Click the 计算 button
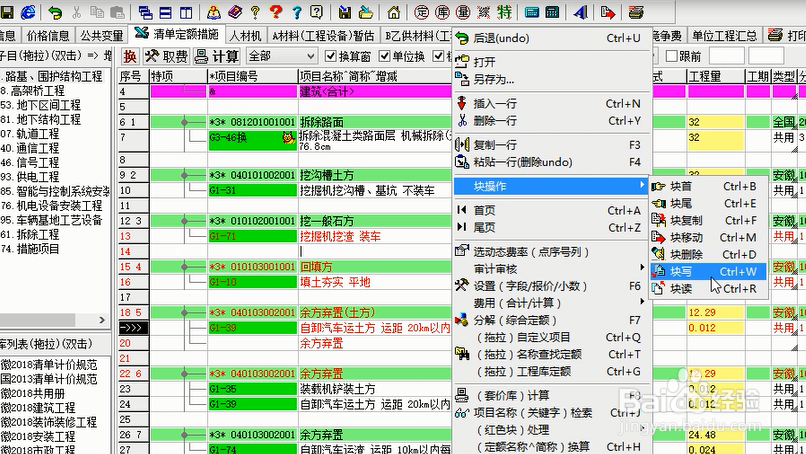The height and width of the screenshot is (454, 806). [218, 56]
